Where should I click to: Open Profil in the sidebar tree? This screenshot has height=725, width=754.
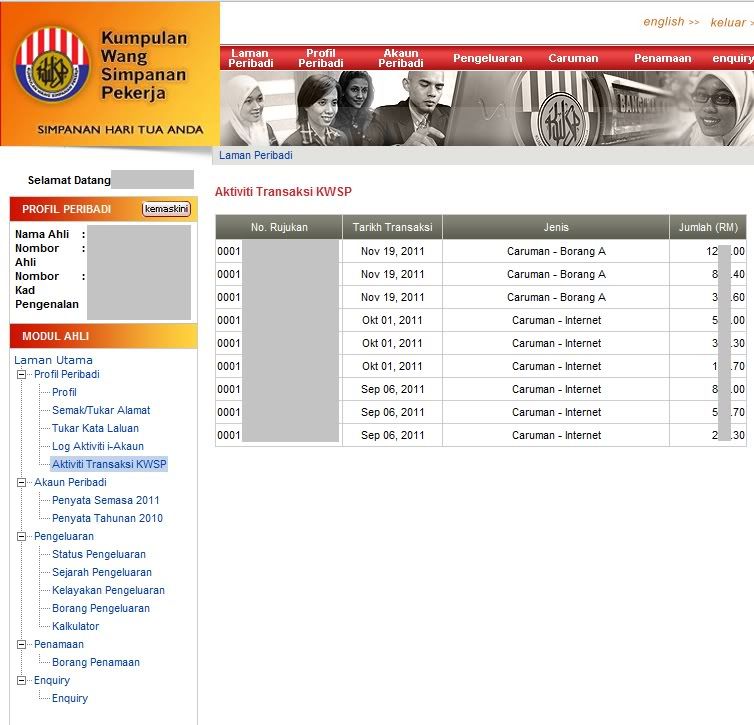click(64, 392)
